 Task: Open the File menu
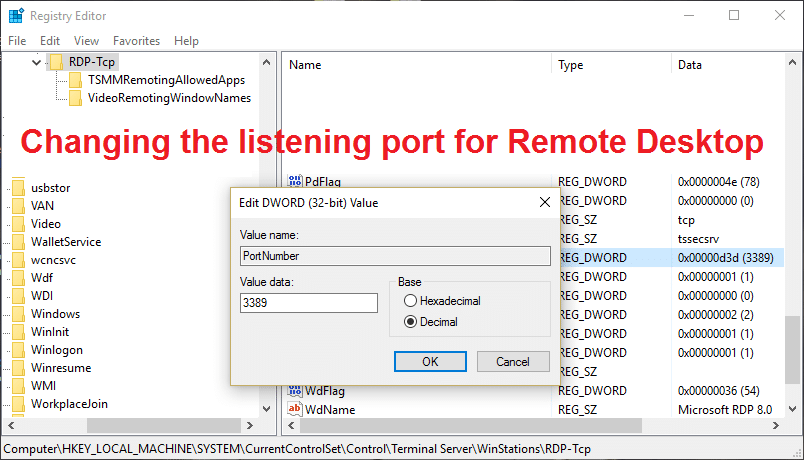tap(17, 41)
